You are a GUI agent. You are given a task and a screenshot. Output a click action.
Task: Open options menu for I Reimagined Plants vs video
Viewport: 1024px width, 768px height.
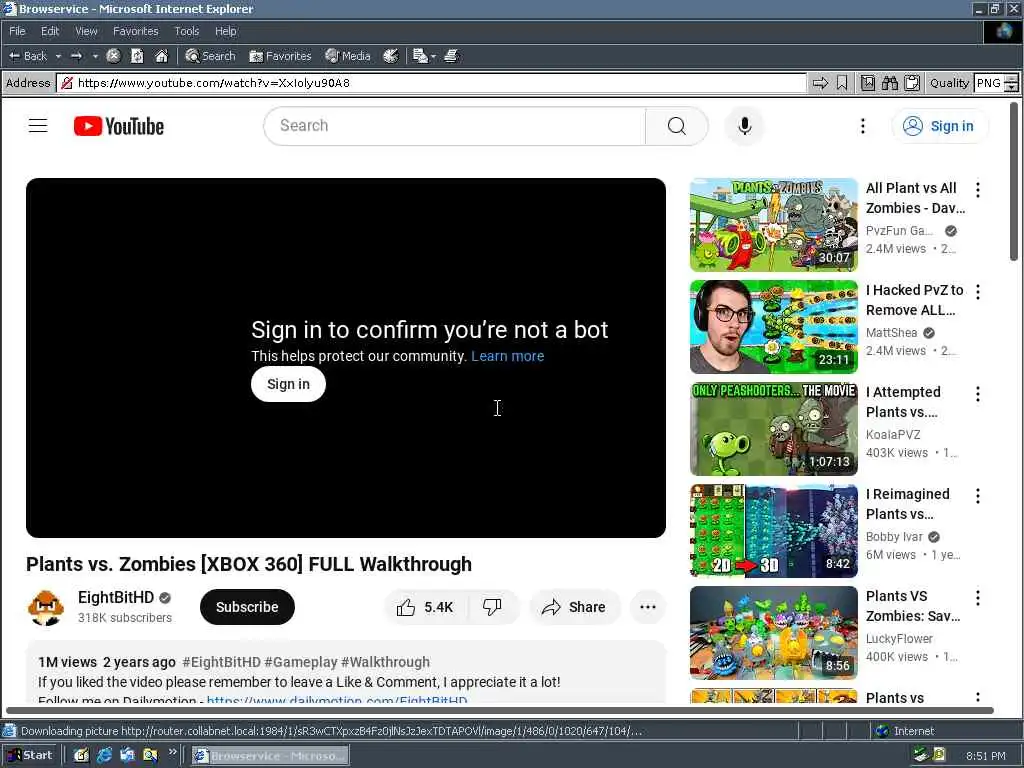[978, 496]
